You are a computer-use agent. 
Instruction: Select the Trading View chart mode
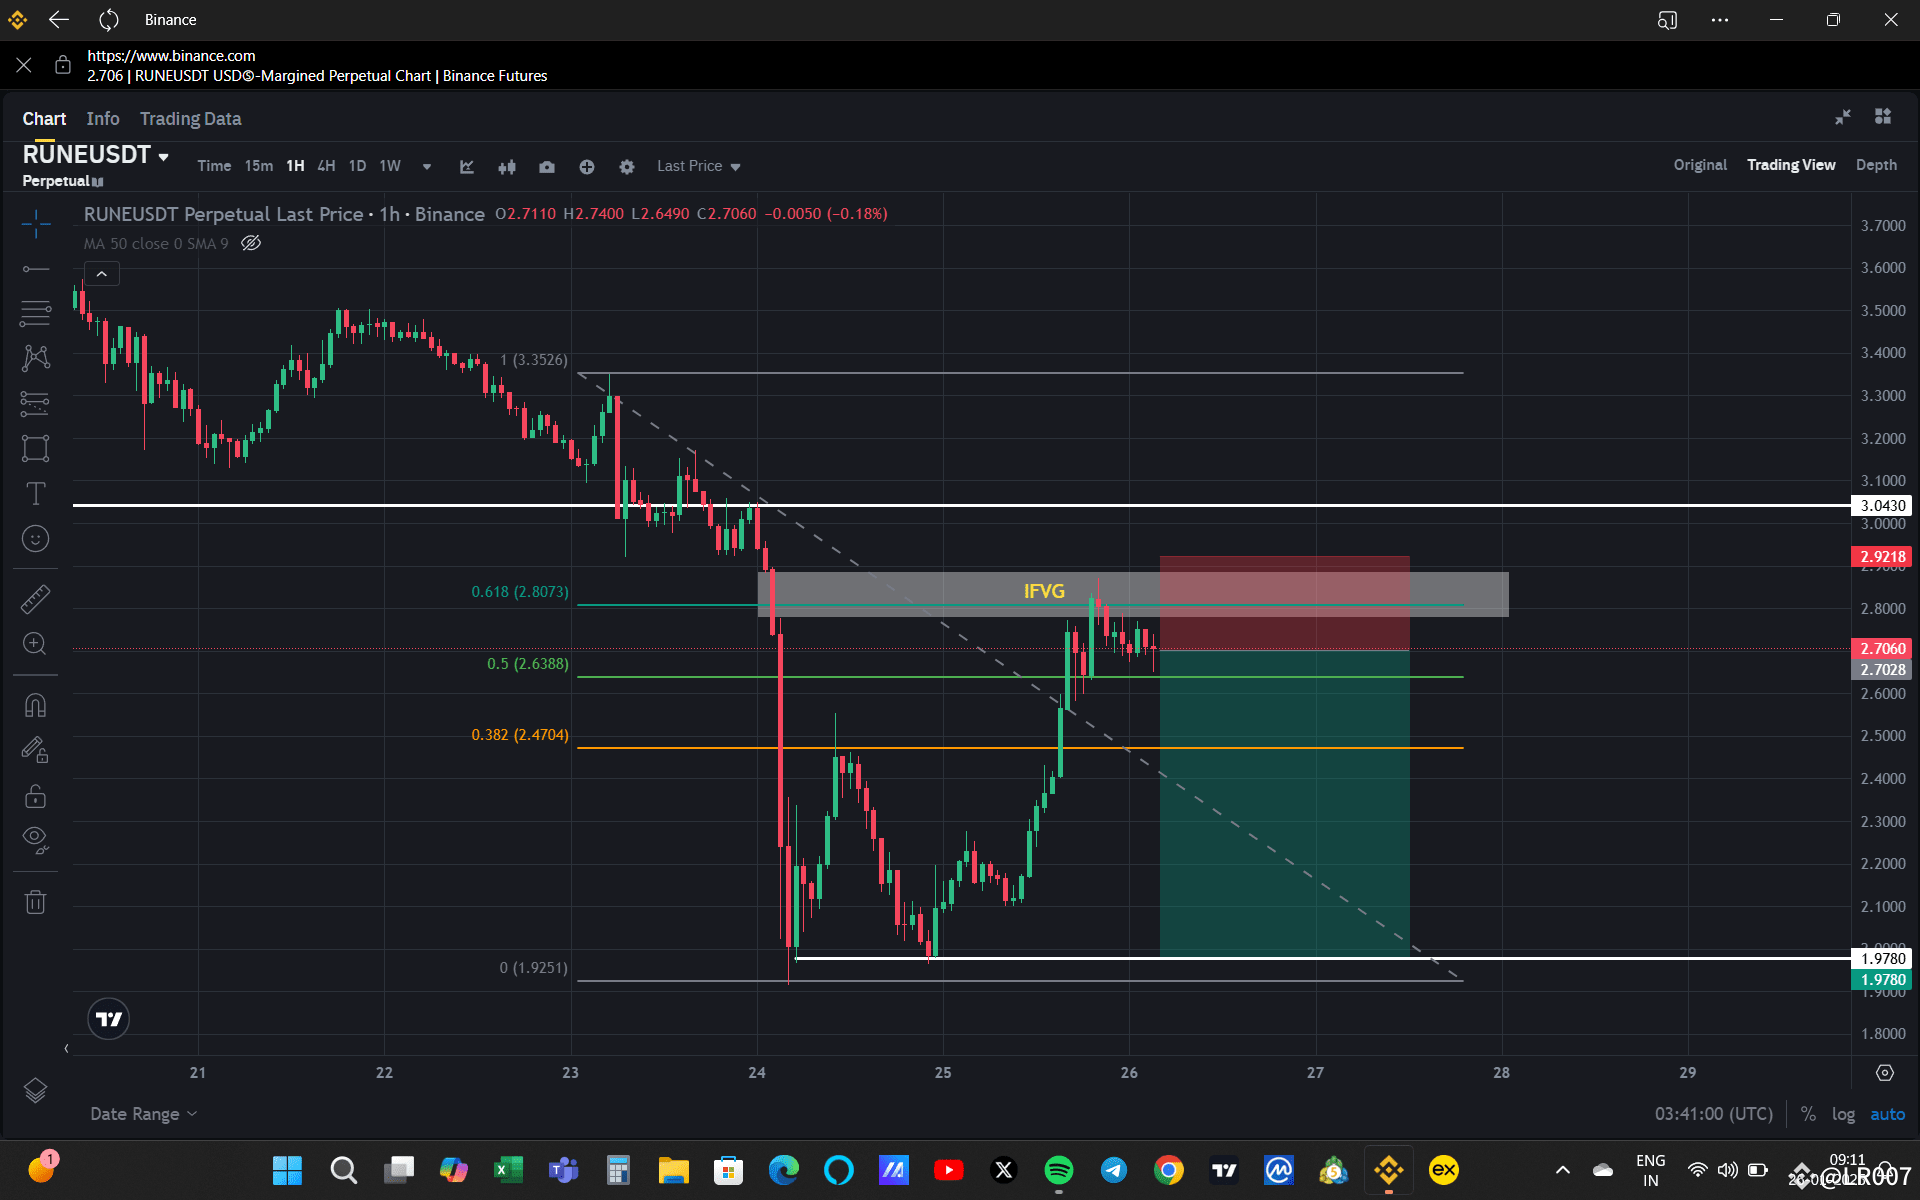click(1791, 165)
